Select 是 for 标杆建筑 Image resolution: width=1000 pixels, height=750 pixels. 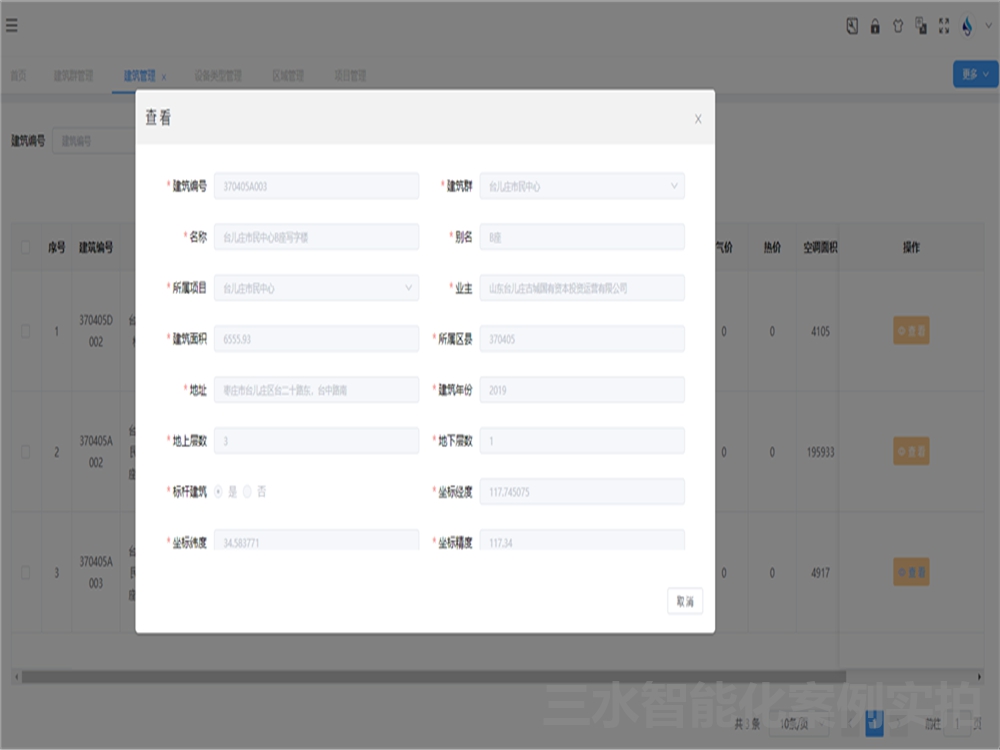coord(217,490)
